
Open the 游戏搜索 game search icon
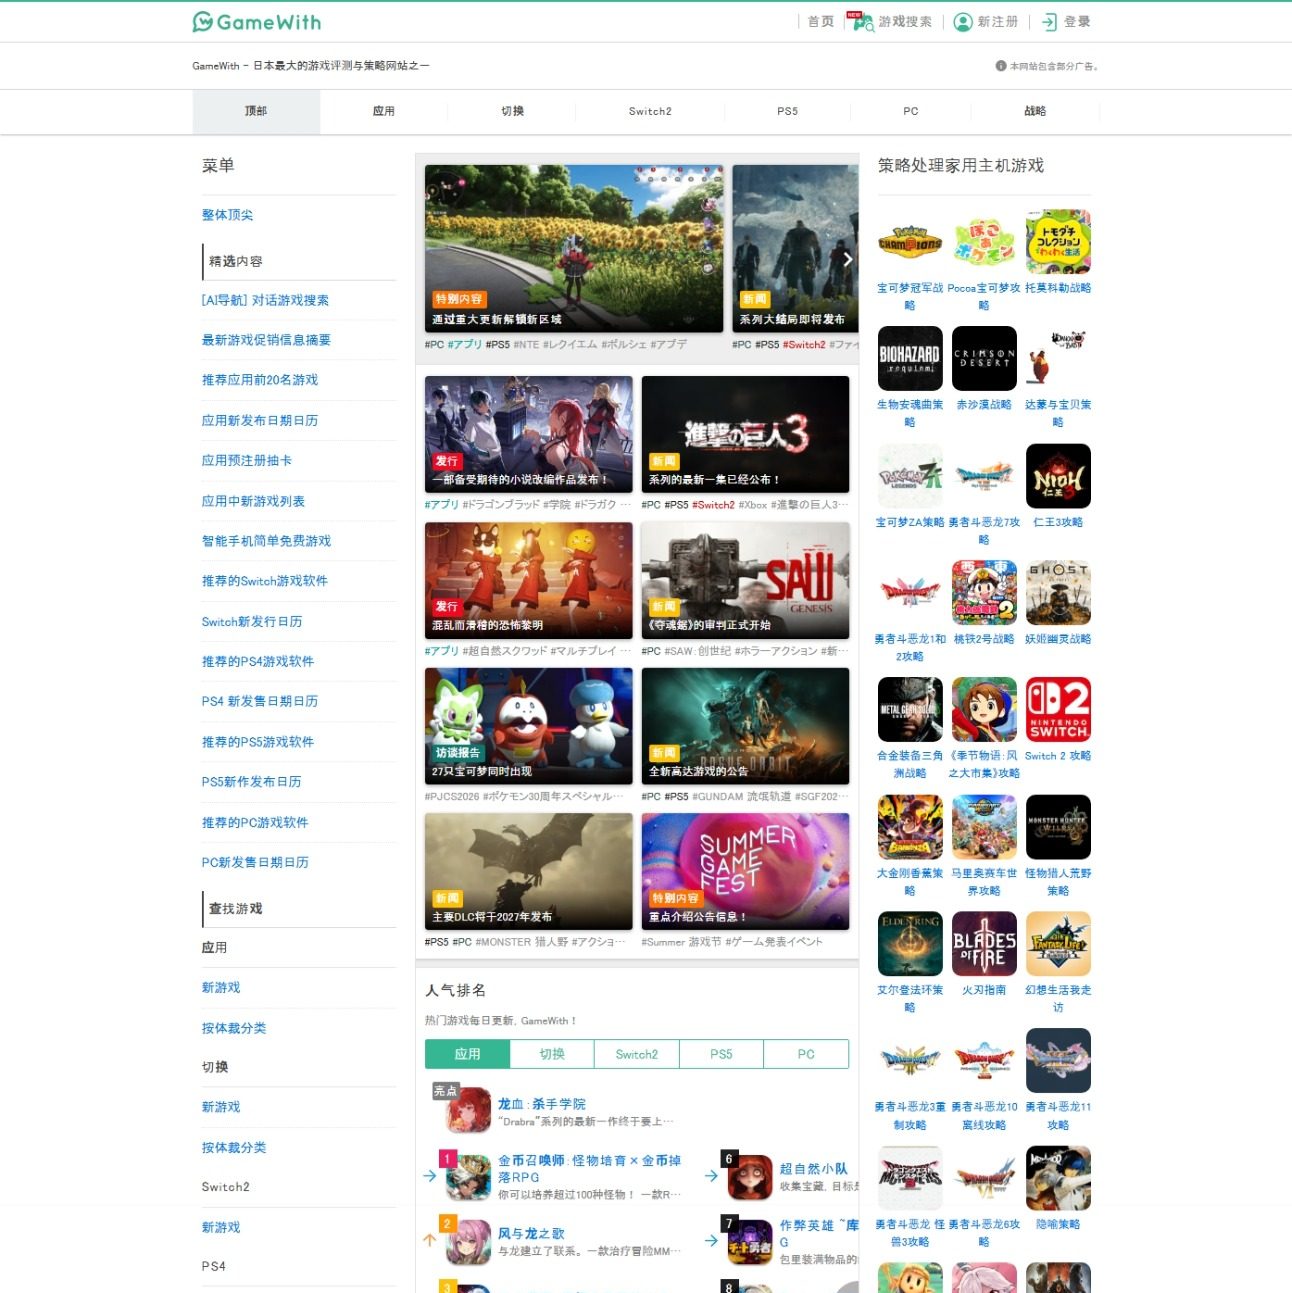coord(861,22)
